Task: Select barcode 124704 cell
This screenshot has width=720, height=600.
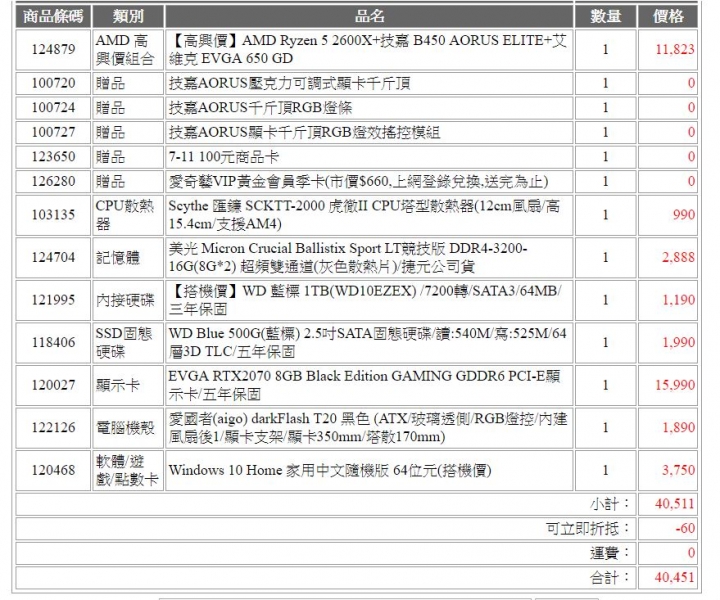Action: point(53,258)
